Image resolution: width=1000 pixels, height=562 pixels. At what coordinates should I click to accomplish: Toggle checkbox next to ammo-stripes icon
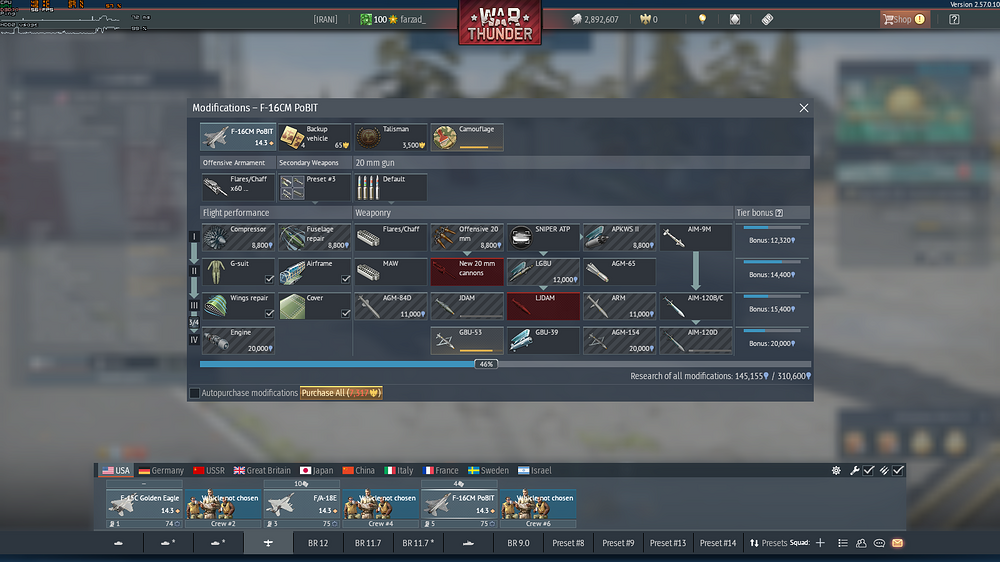(898, 470)
